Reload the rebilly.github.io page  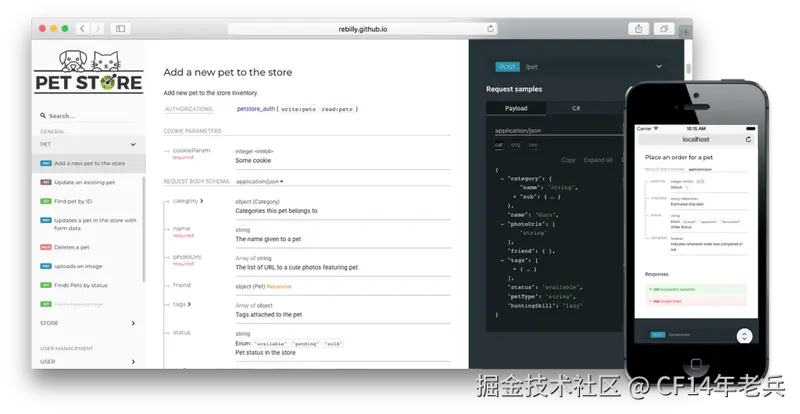point(490,29)
